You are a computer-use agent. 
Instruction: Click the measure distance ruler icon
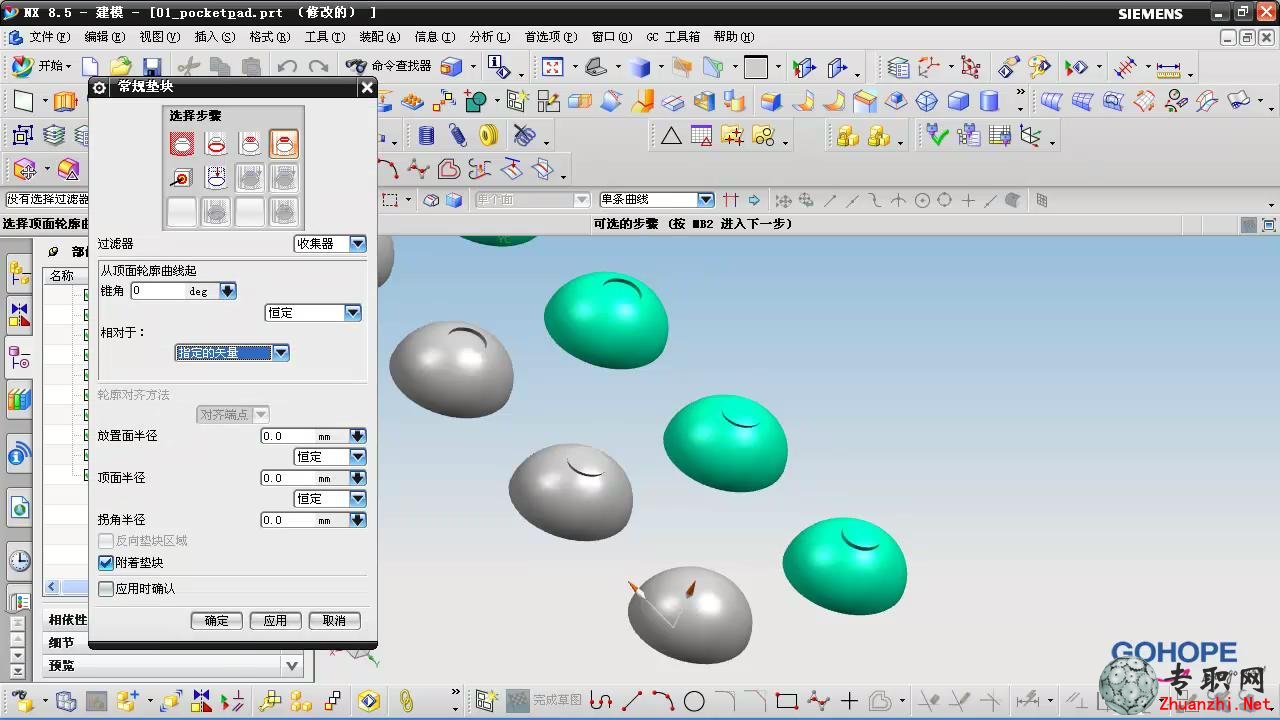click(x=1168, y=68)
